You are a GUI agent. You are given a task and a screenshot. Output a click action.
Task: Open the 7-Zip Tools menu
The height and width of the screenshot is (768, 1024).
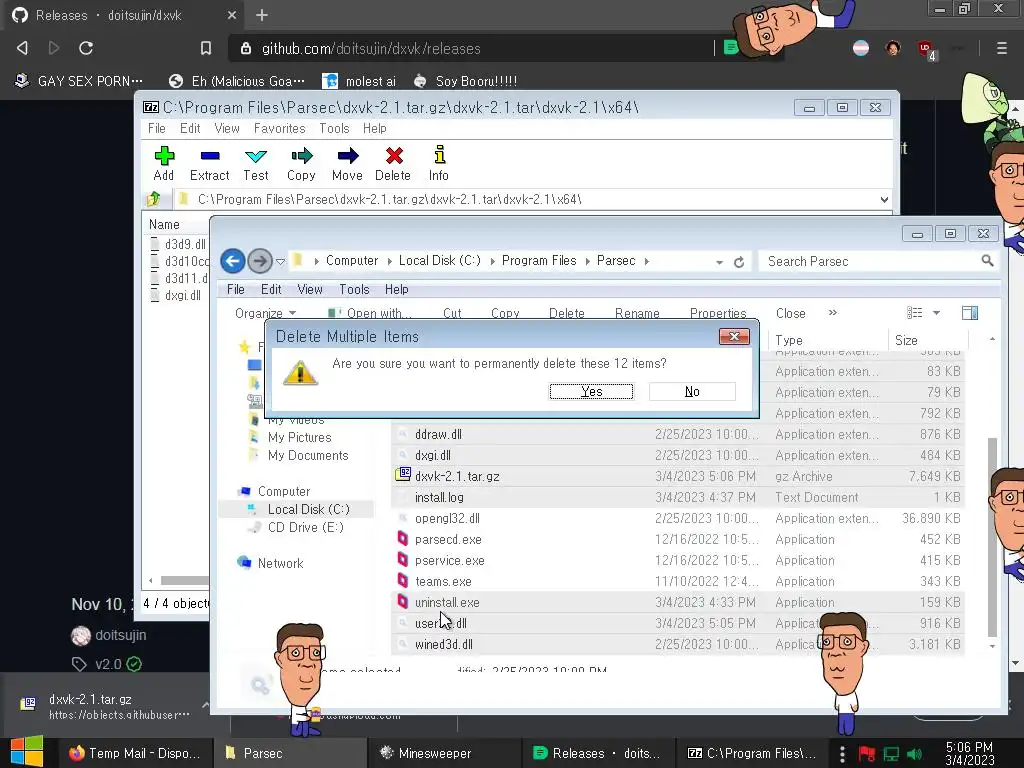click(334, 129)
